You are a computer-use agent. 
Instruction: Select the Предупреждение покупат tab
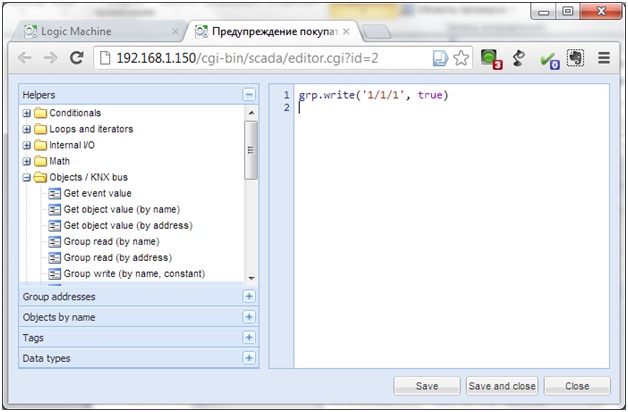click(272, 31)
